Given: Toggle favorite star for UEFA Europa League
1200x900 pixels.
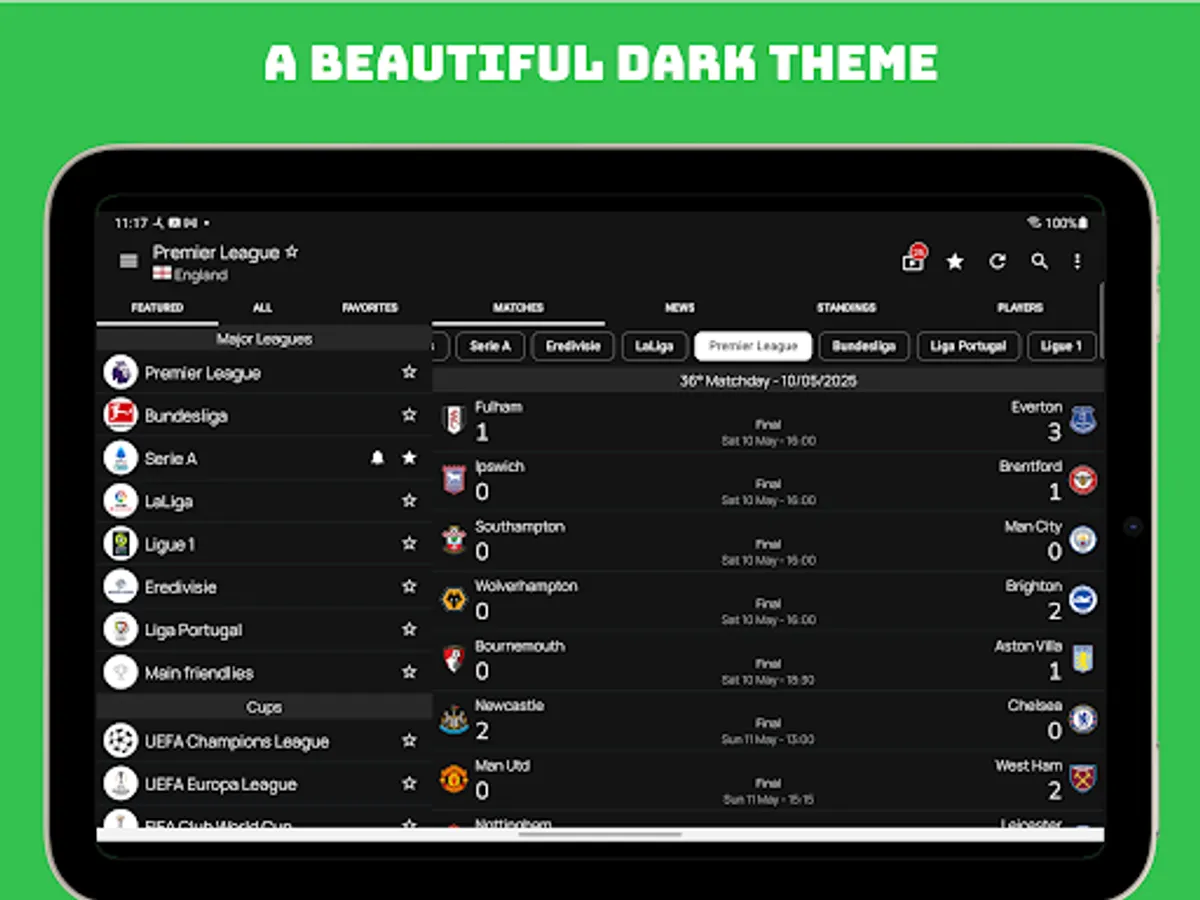Looking at the screenshot, I should pos(409,784).
